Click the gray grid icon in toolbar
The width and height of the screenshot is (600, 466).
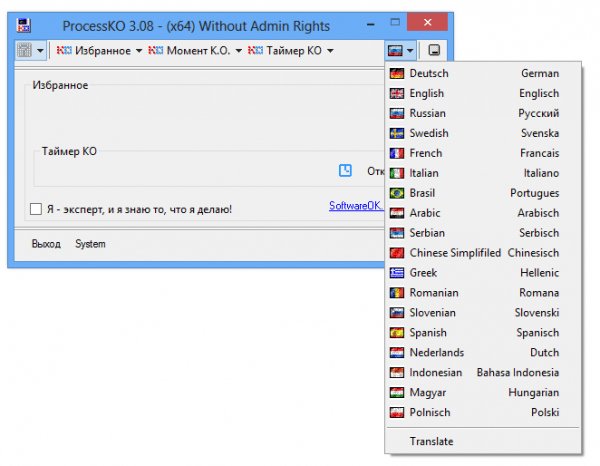pos(24,50)
